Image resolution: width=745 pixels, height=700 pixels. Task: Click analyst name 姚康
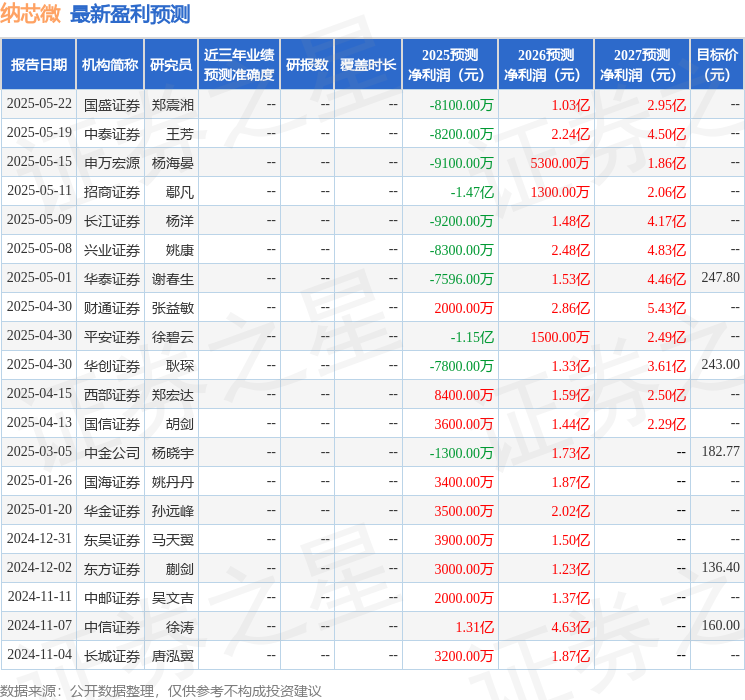180,250
